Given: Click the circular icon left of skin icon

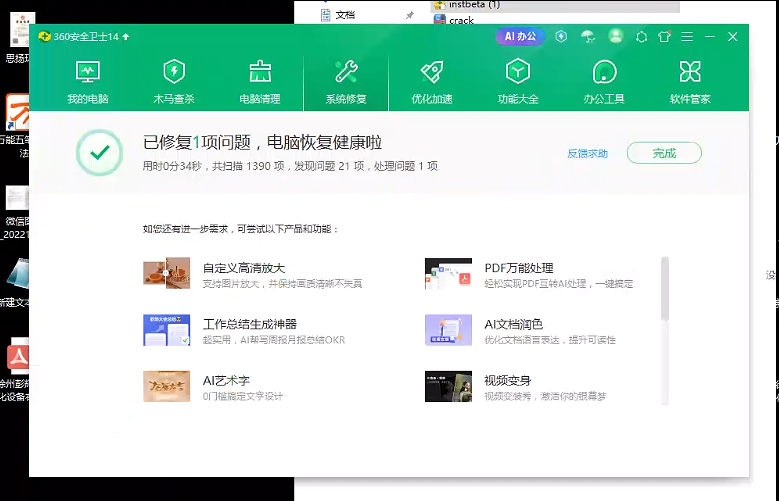Looking at the screenshot, I should pyautogui.click(x=641, y=36).
